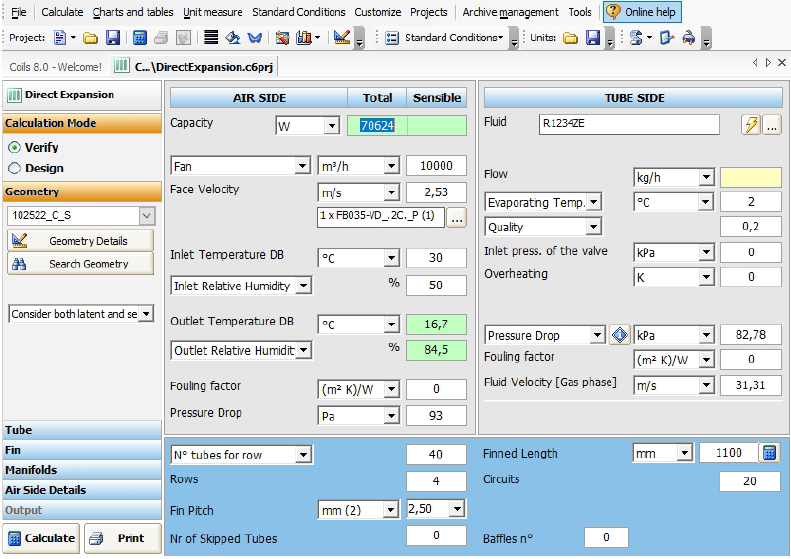
Task: Click the Pressure Drop diamond info icon
Action: pyautogui.click(x=619, y=336)
